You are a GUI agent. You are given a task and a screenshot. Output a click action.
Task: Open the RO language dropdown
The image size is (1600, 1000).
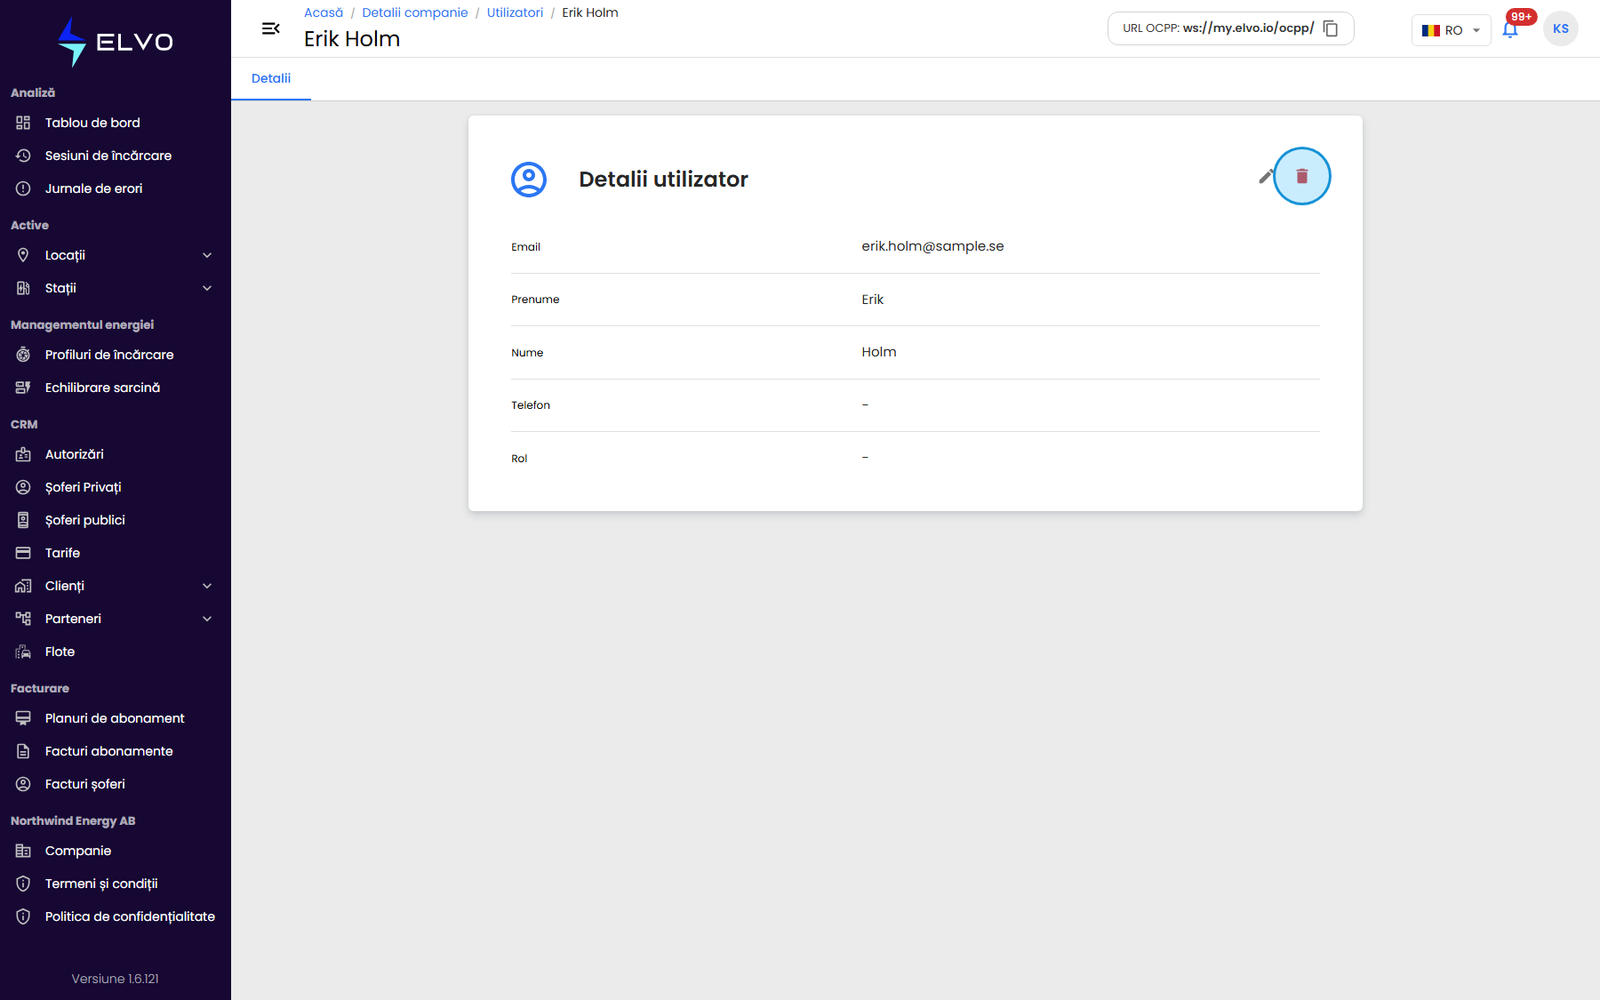click(1451, 30)
